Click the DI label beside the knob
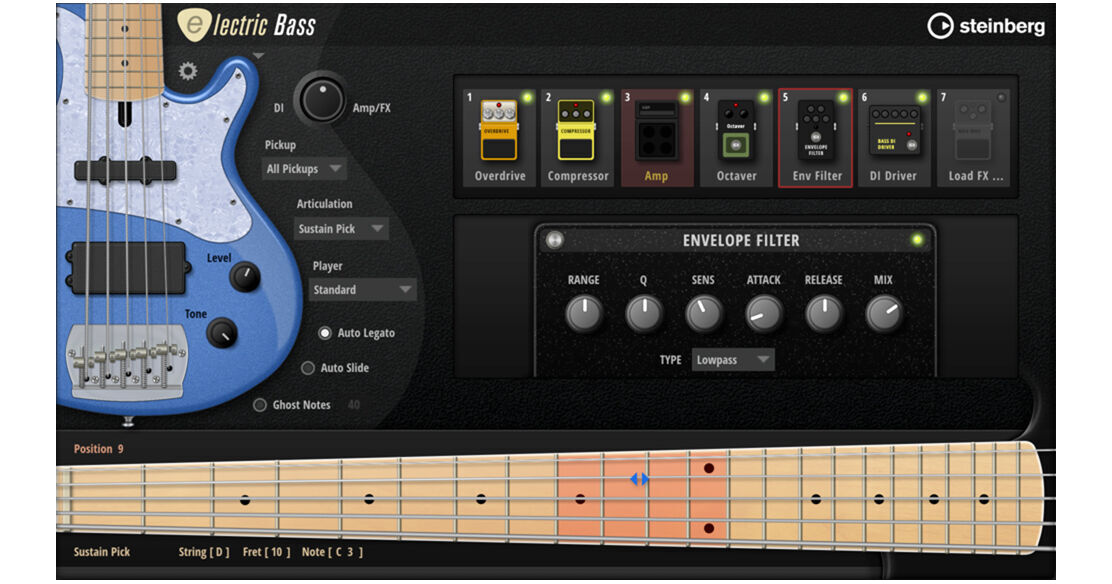This screenshot has width=1112, height=584. tap(279, 108)
